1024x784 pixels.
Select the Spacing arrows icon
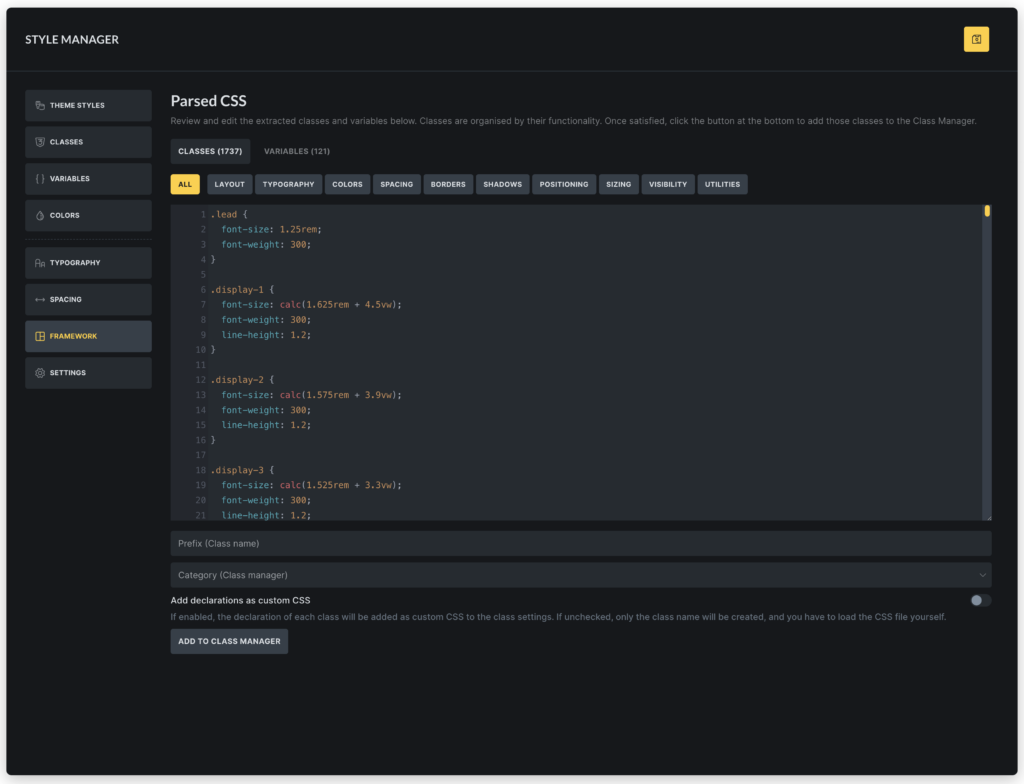(42, 299)
